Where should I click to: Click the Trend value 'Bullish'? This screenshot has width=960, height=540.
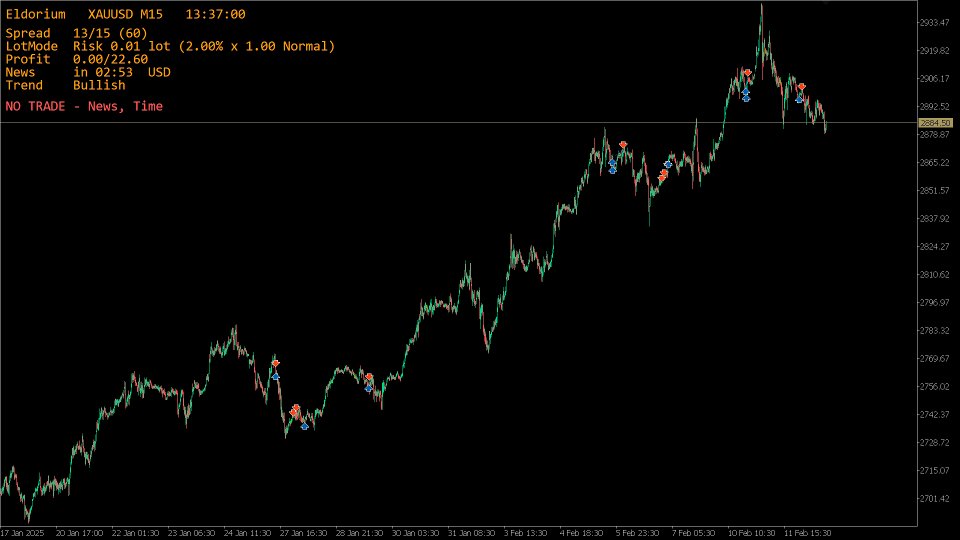pyautogui.click(x=99, y=85)
